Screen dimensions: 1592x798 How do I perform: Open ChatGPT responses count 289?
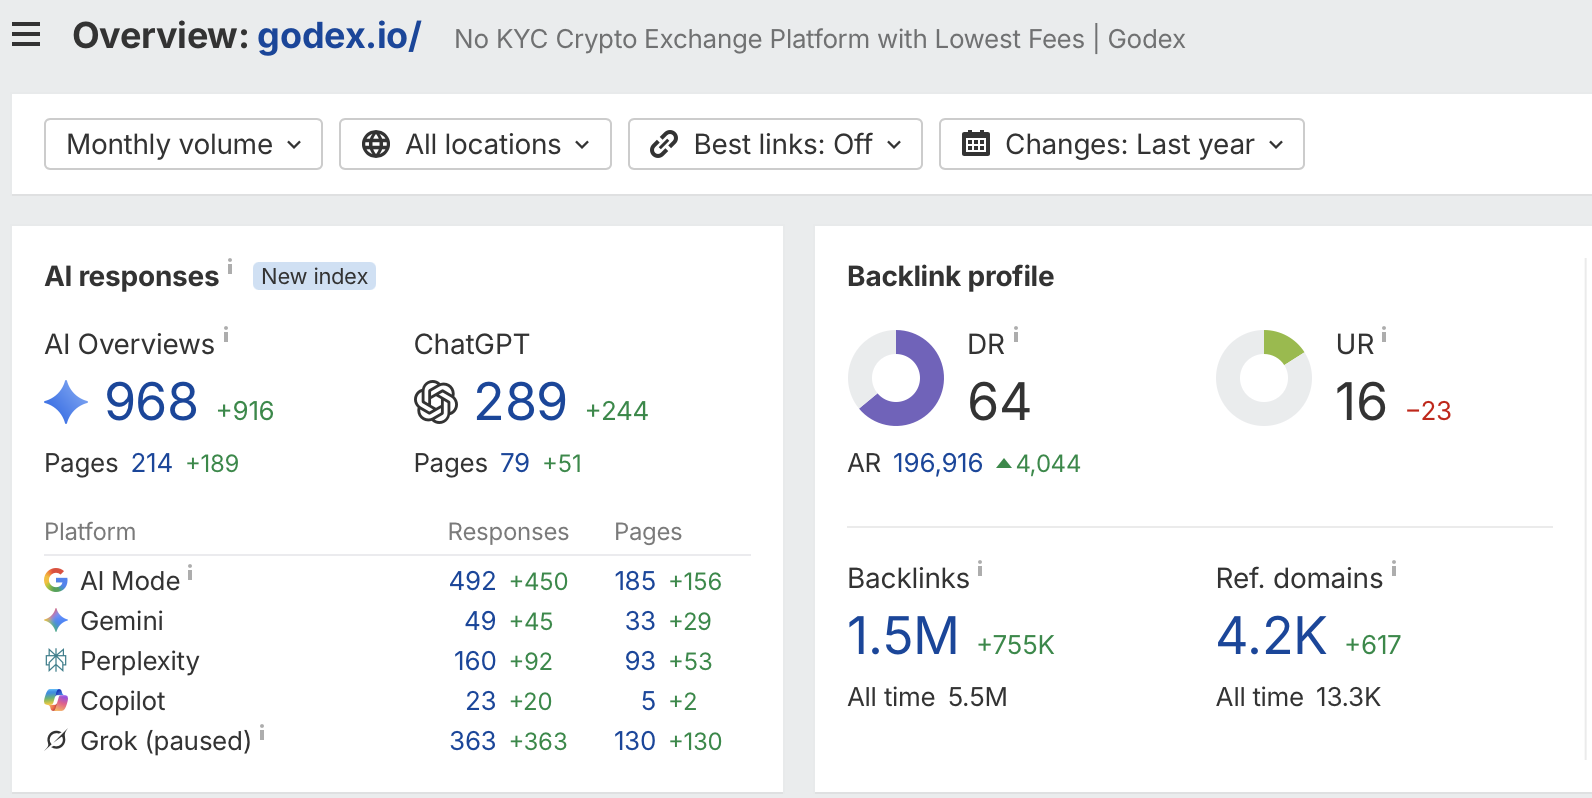pos(521,402)
